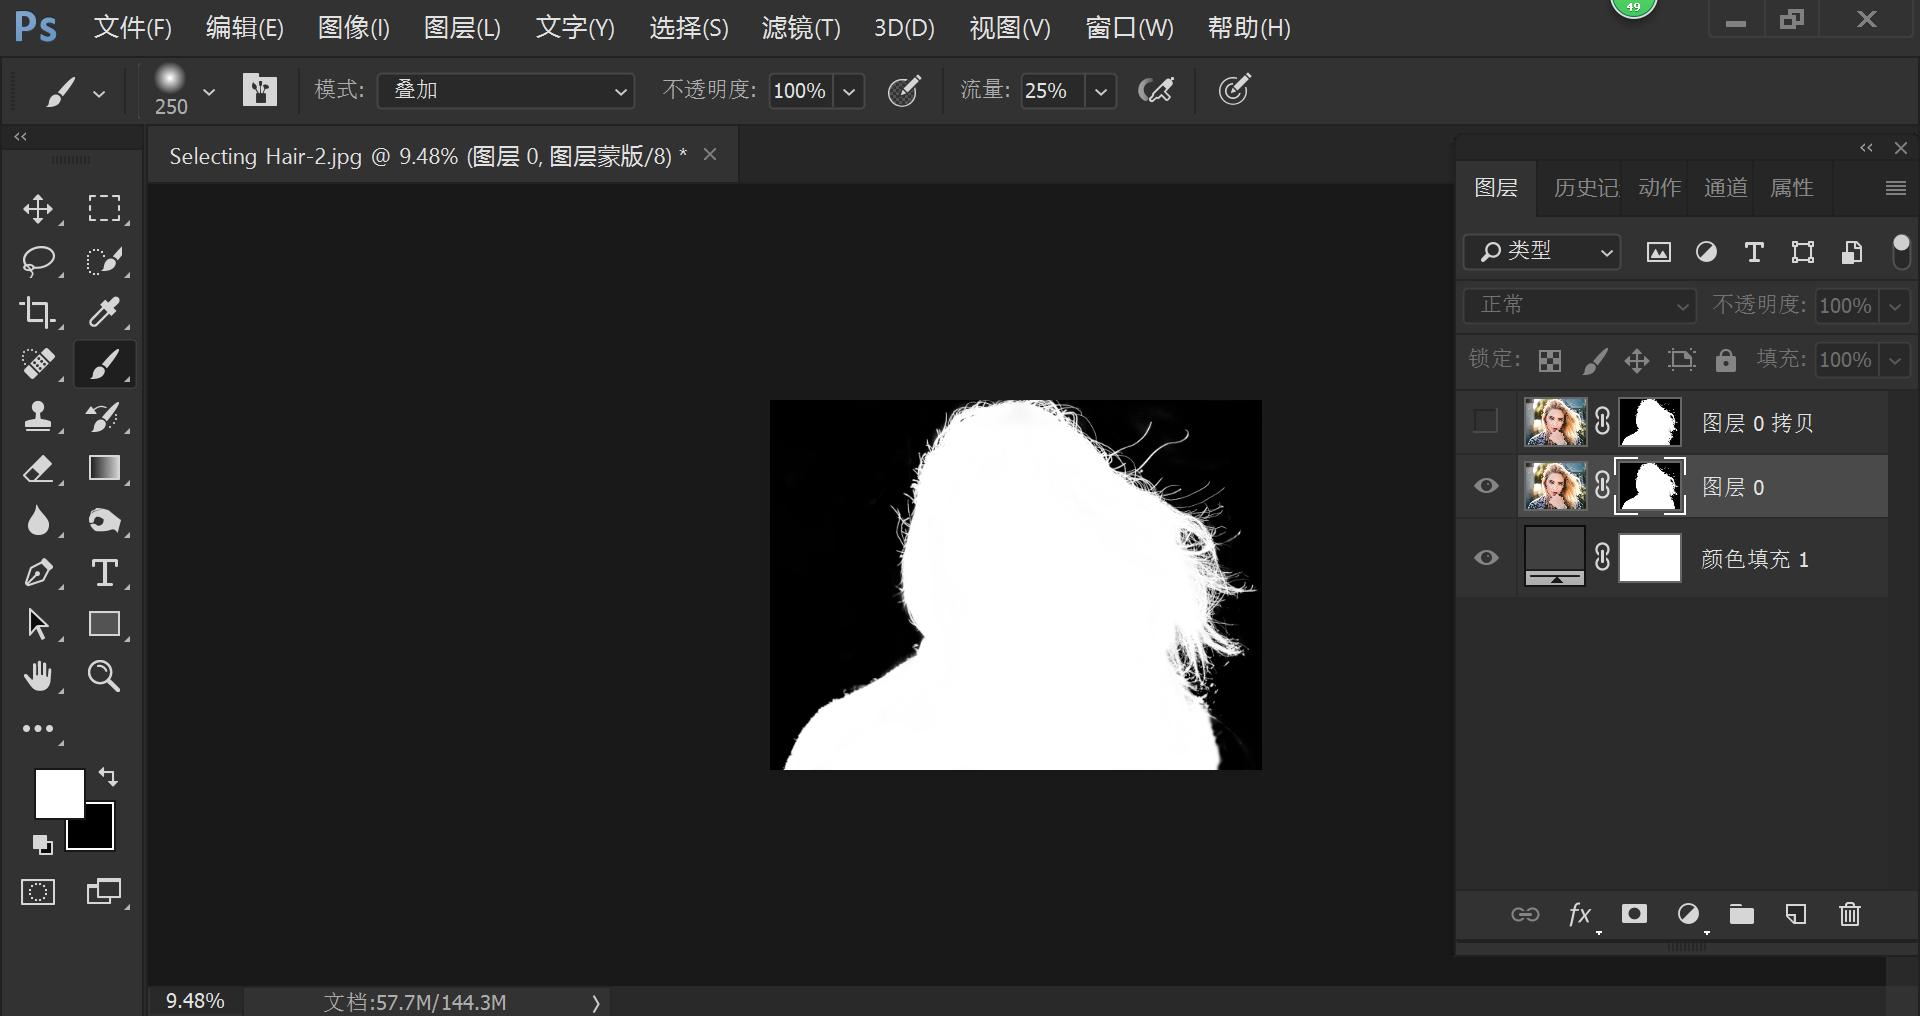Viewport: 1920px width, 1016px height.
Task: Open the layer blend mode 正常 dropdown
Action: (x=1578, y=305)
